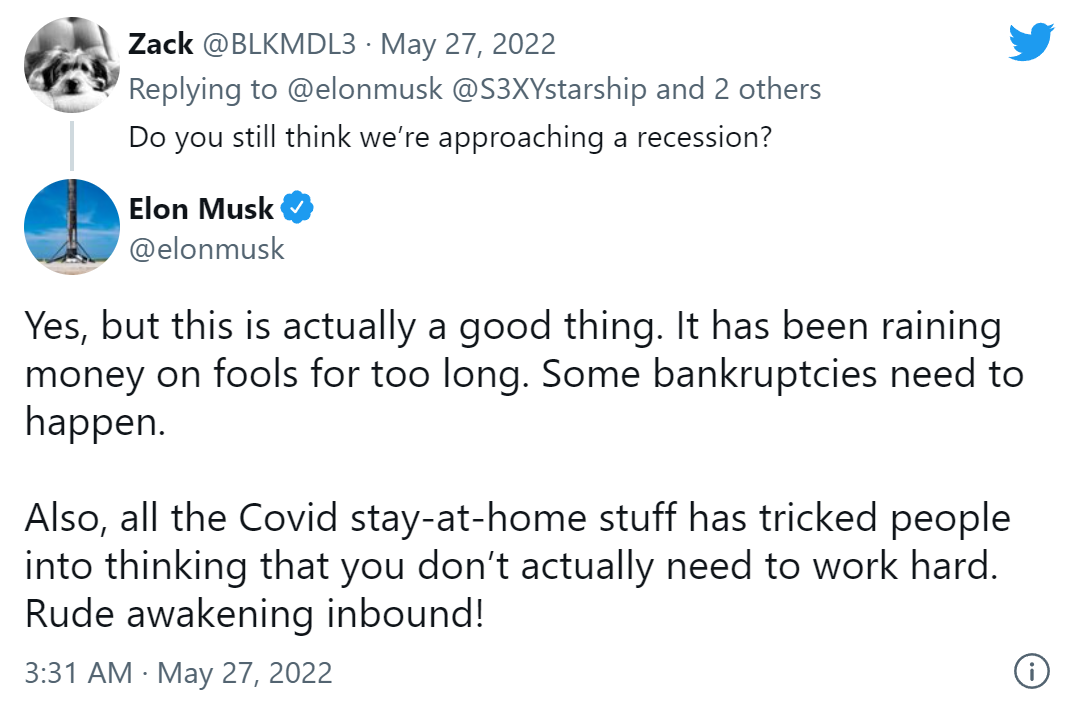Open Zack's dog profile picture

tap(72, 65)
